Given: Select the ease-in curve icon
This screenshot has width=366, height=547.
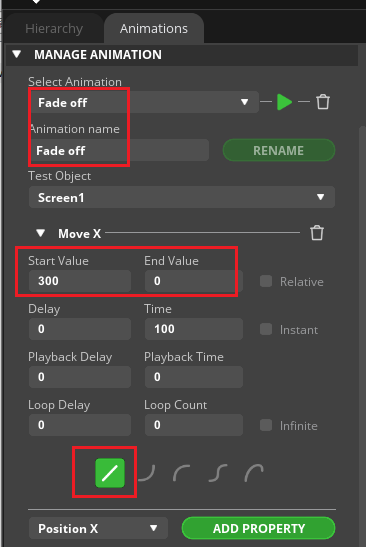Looking at the screenshot, I should (147, 473).
